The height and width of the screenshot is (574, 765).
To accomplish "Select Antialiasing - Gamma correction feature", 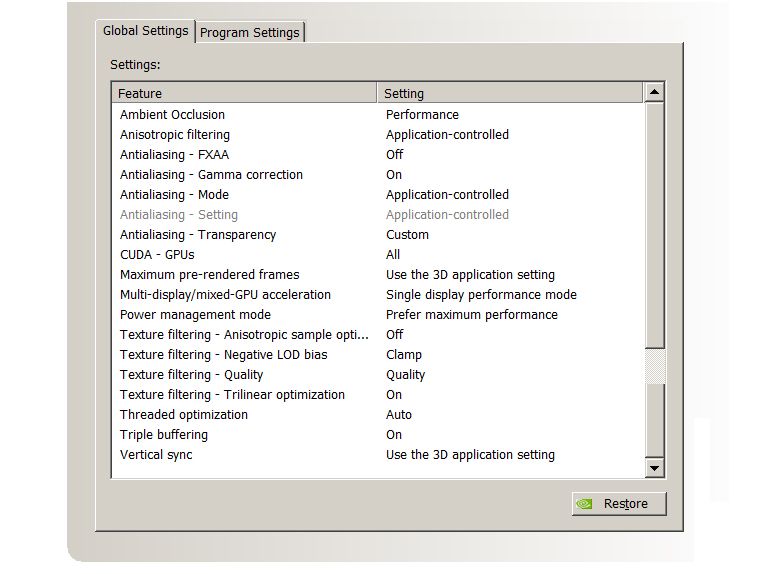I will point(211,175).
